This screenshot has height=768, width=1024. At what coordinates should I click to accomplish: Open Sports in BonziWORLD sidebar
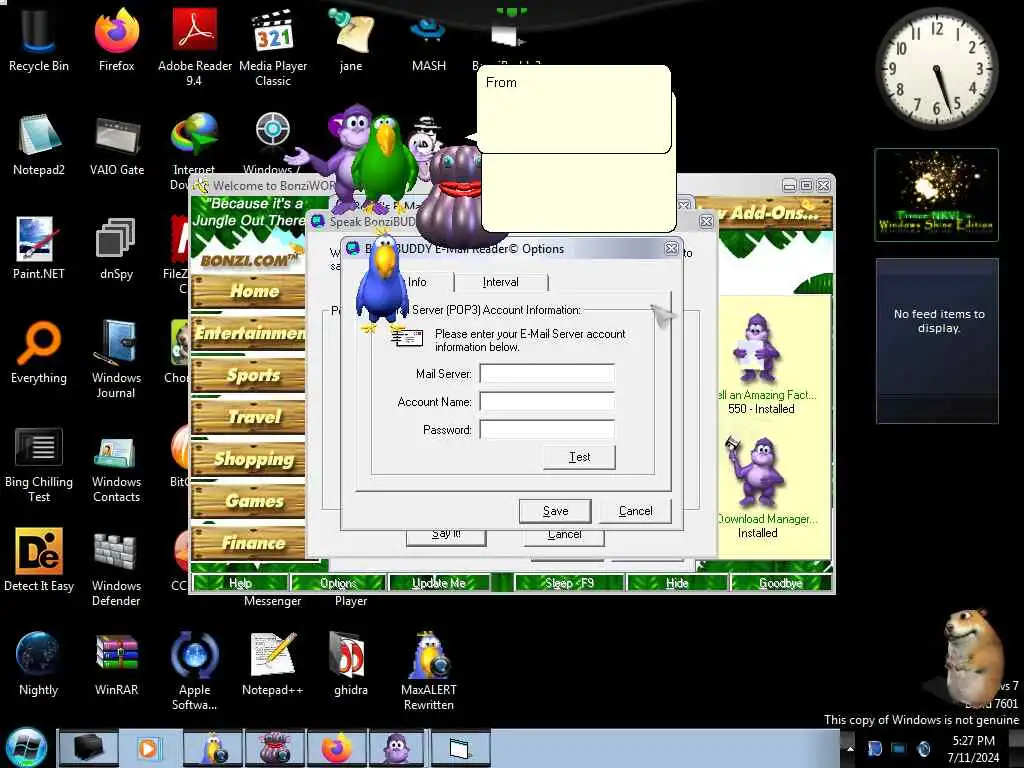tap(248, 375)
